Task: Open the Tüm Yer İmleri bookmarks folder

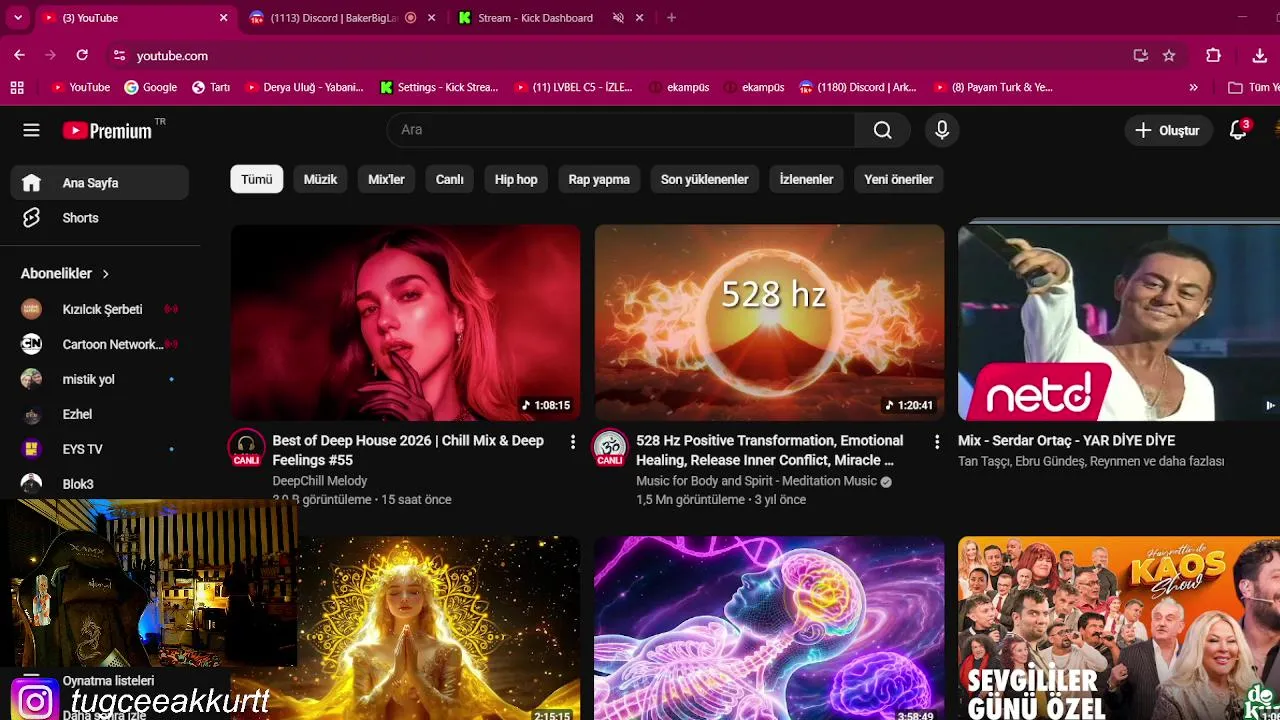Action: click(1255, 87)
